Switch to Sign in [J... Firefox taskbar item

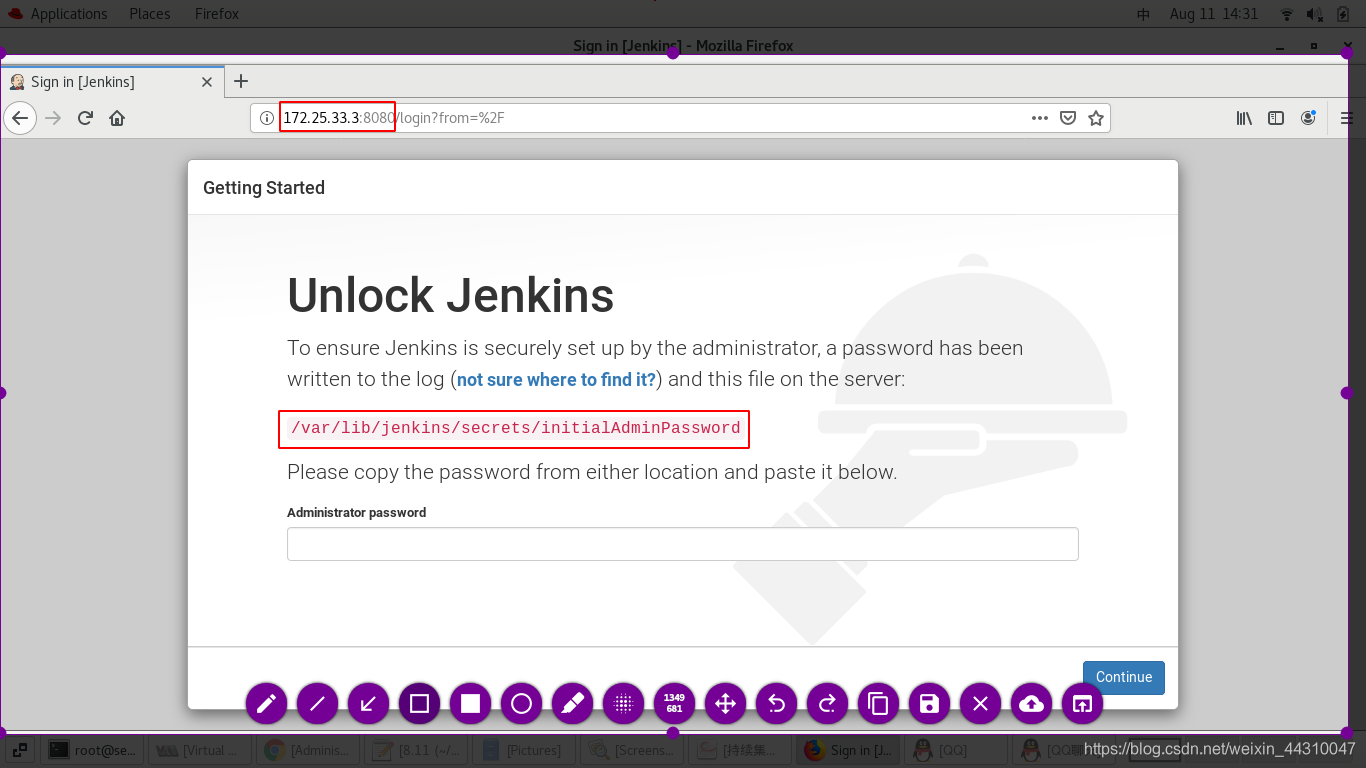click(846, 750)
